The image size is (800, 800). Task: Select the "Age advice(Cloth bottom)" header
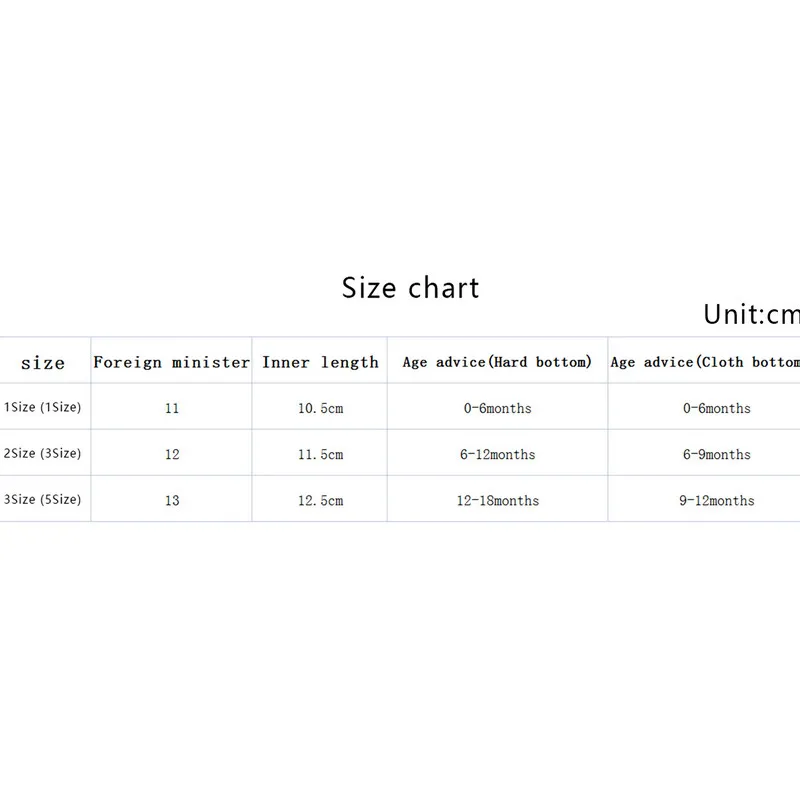click(705, 362)
